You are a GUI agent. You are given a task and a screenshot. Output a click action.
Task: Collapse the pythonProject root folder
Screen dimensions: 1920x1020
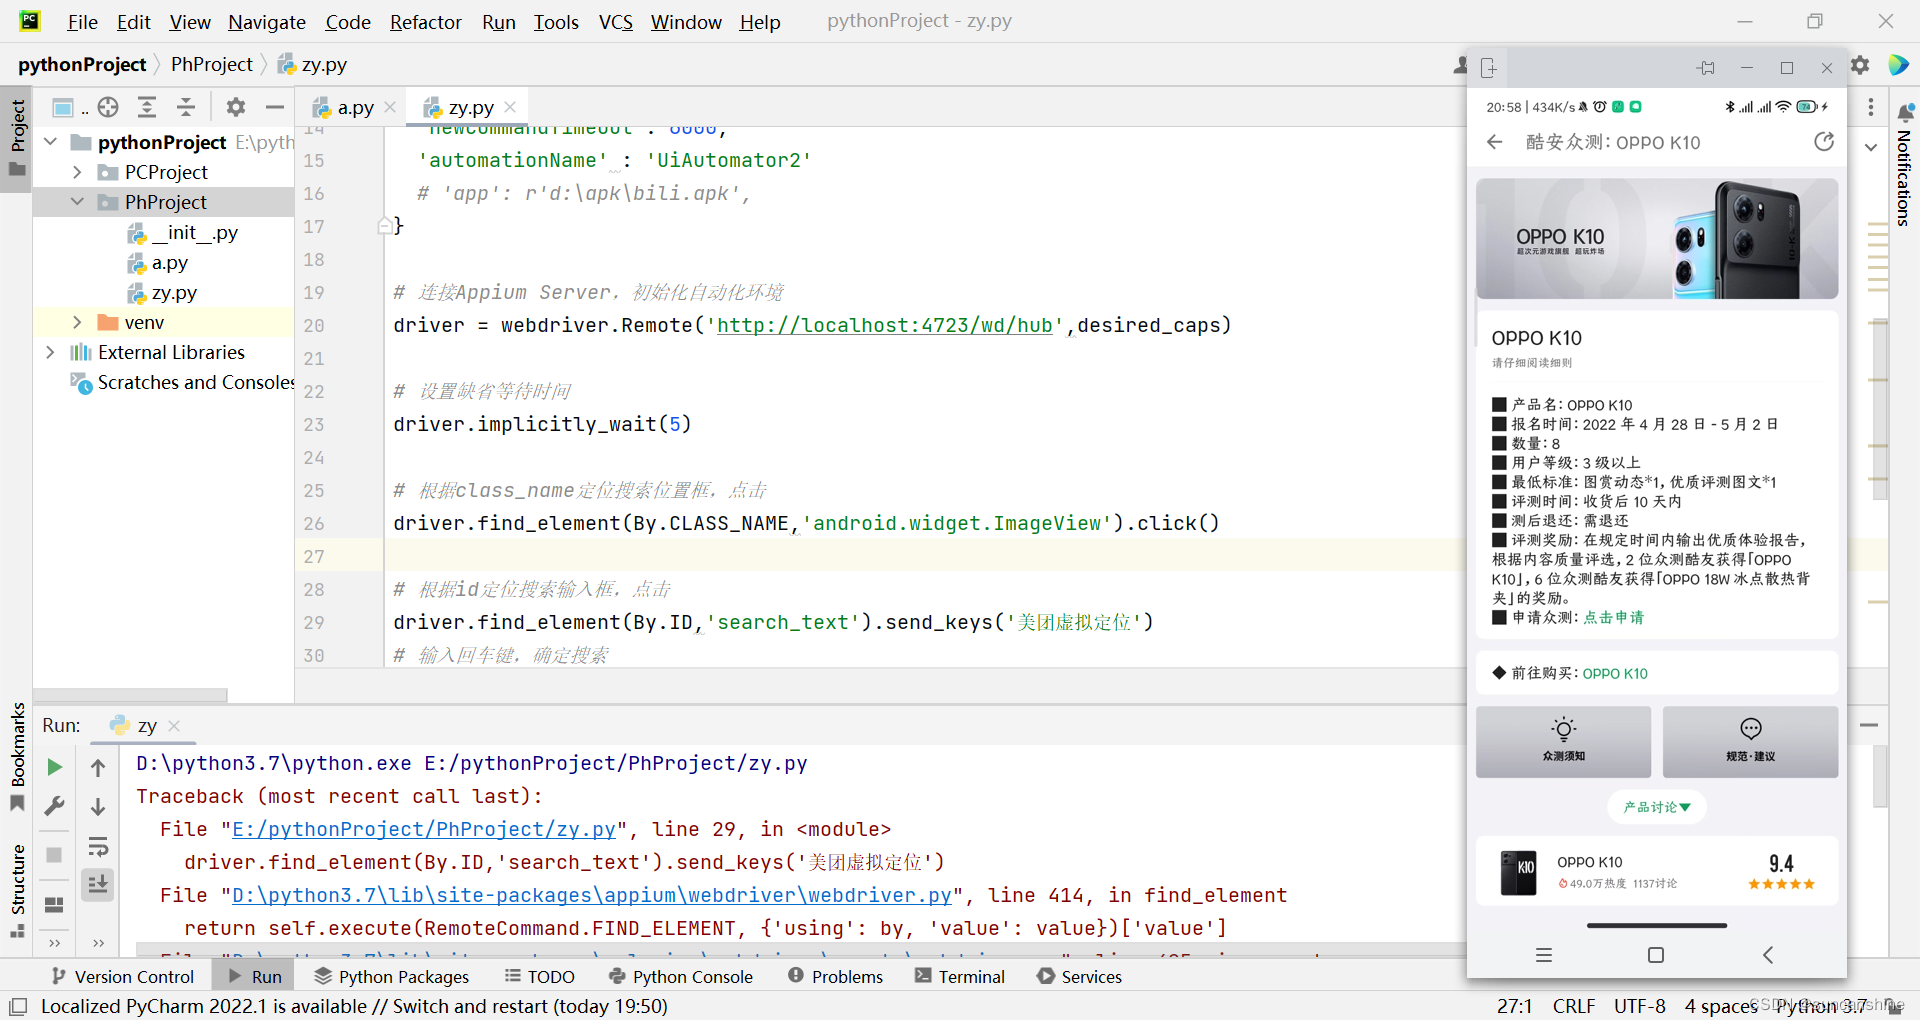tap(51, 142)
